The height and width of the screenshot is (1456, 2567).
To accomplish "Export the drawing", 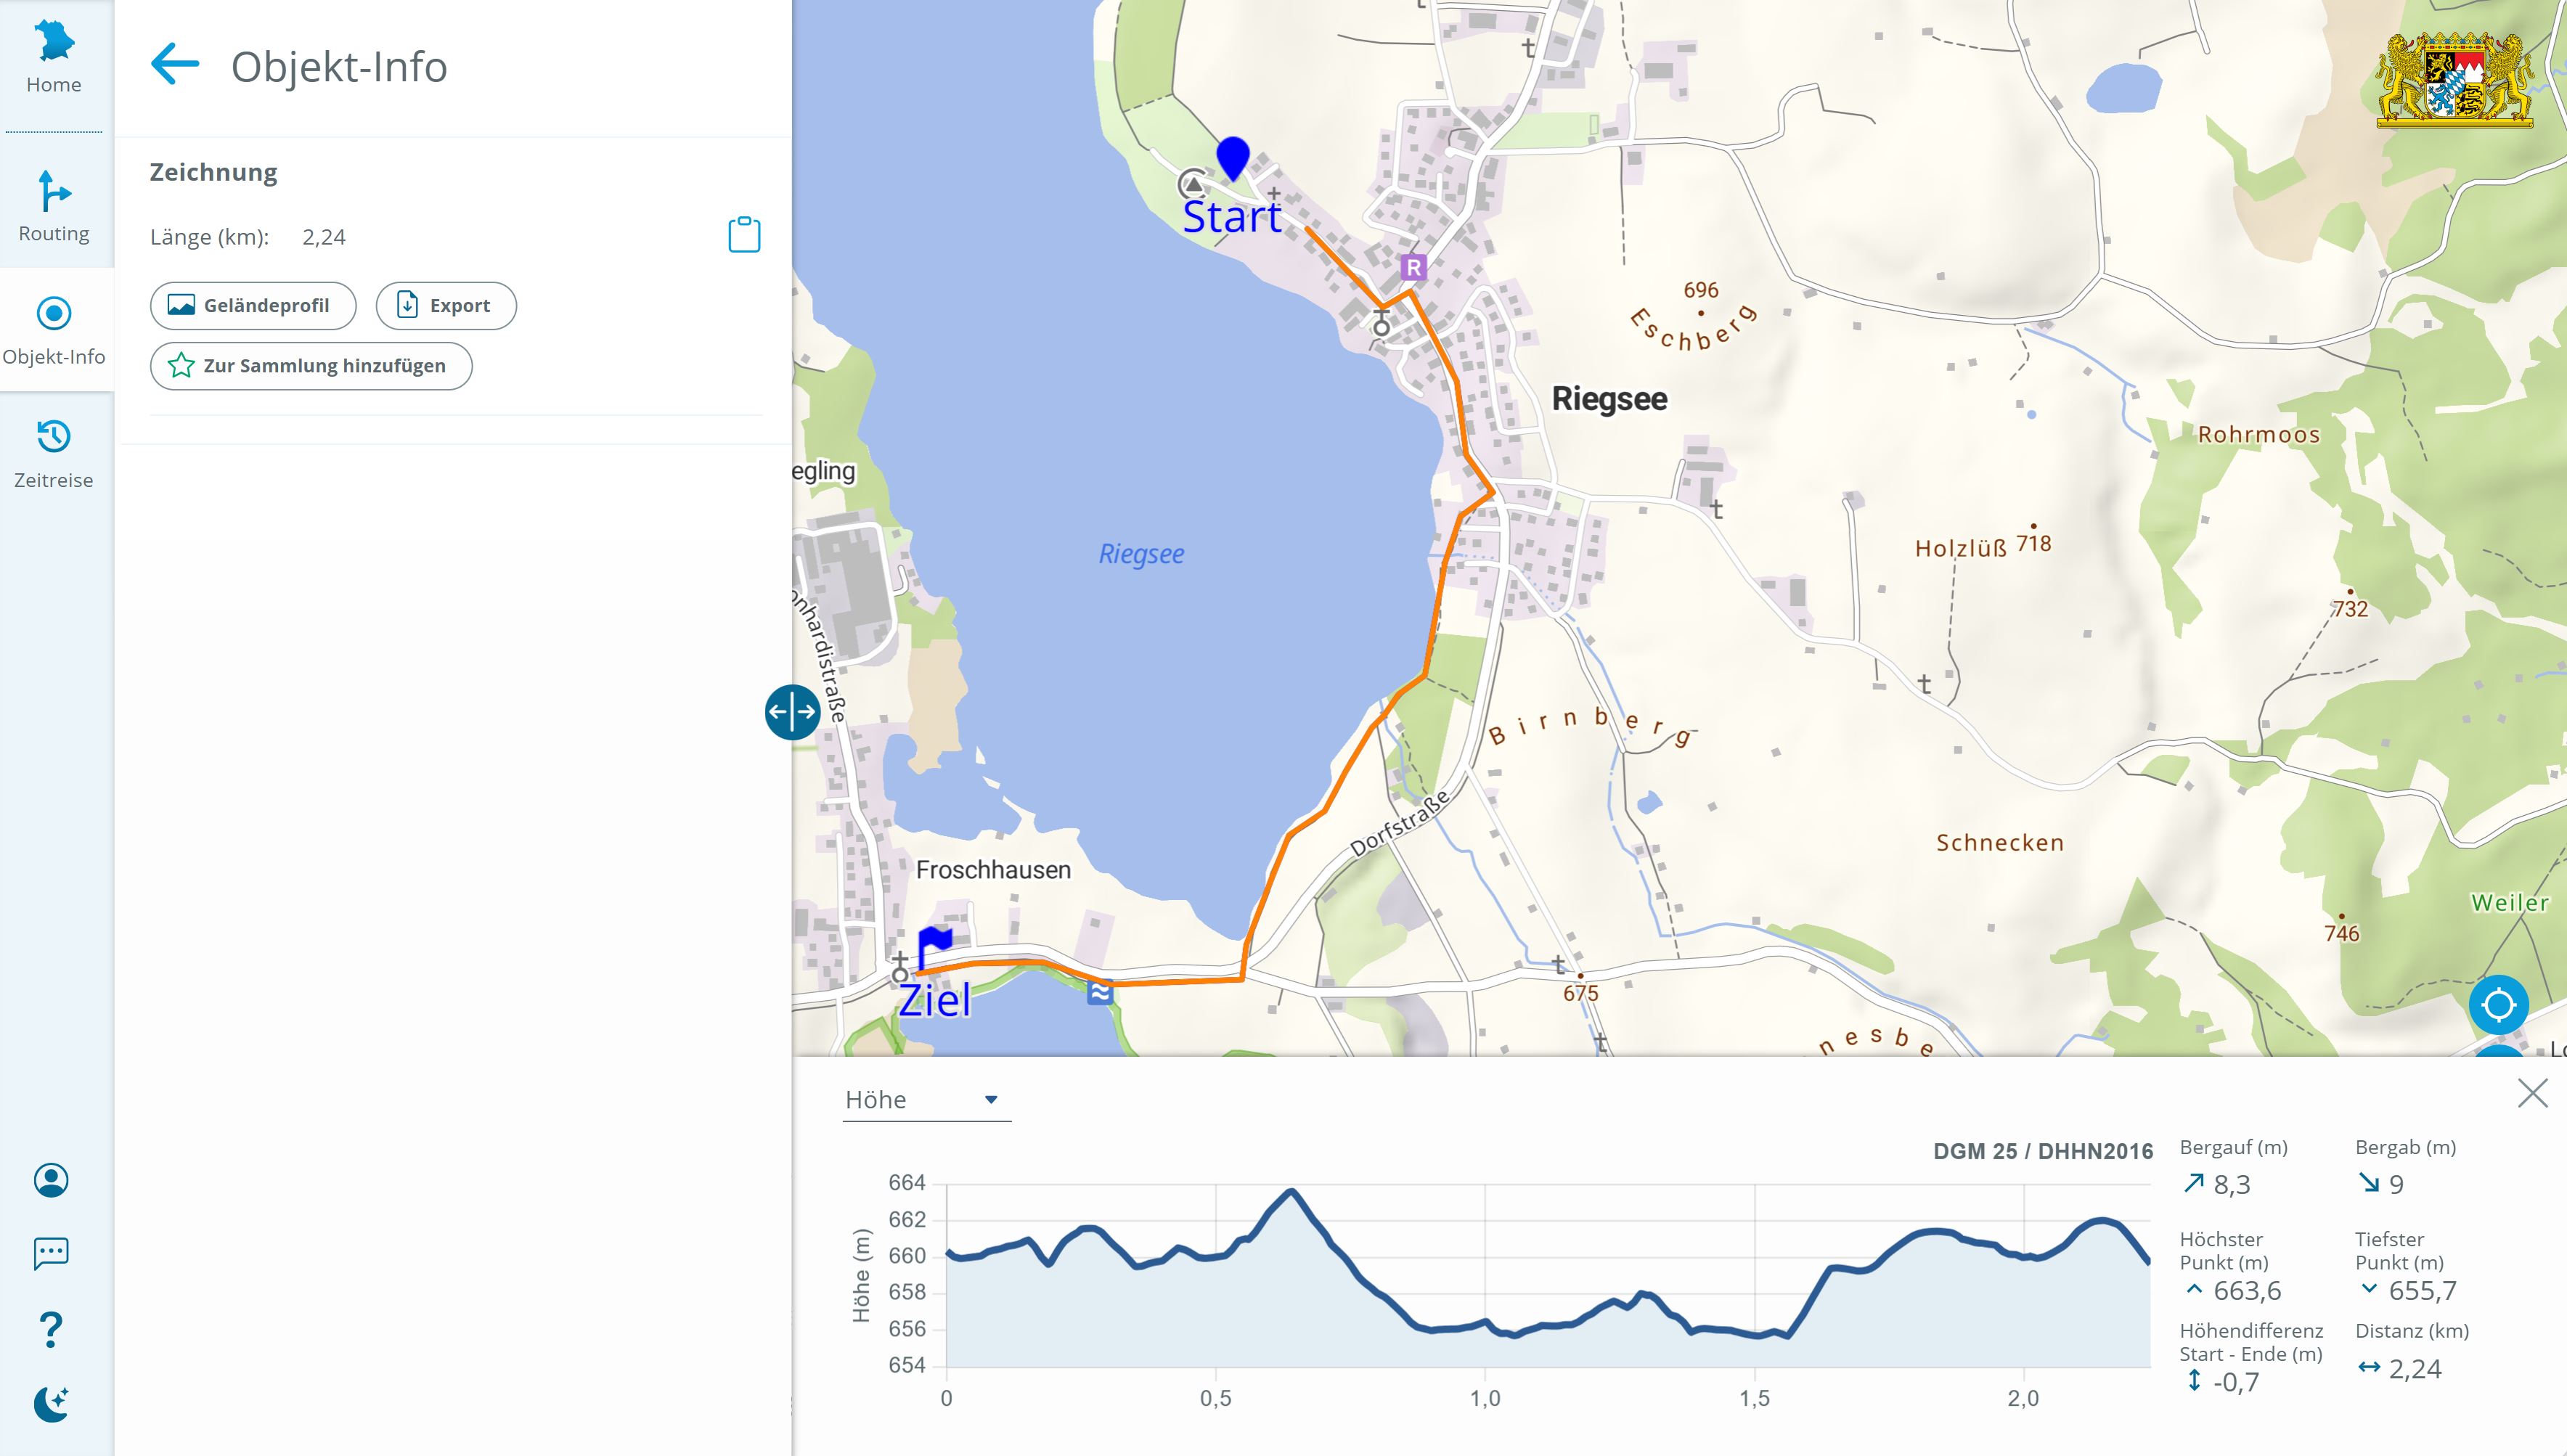I will (446, 306).
